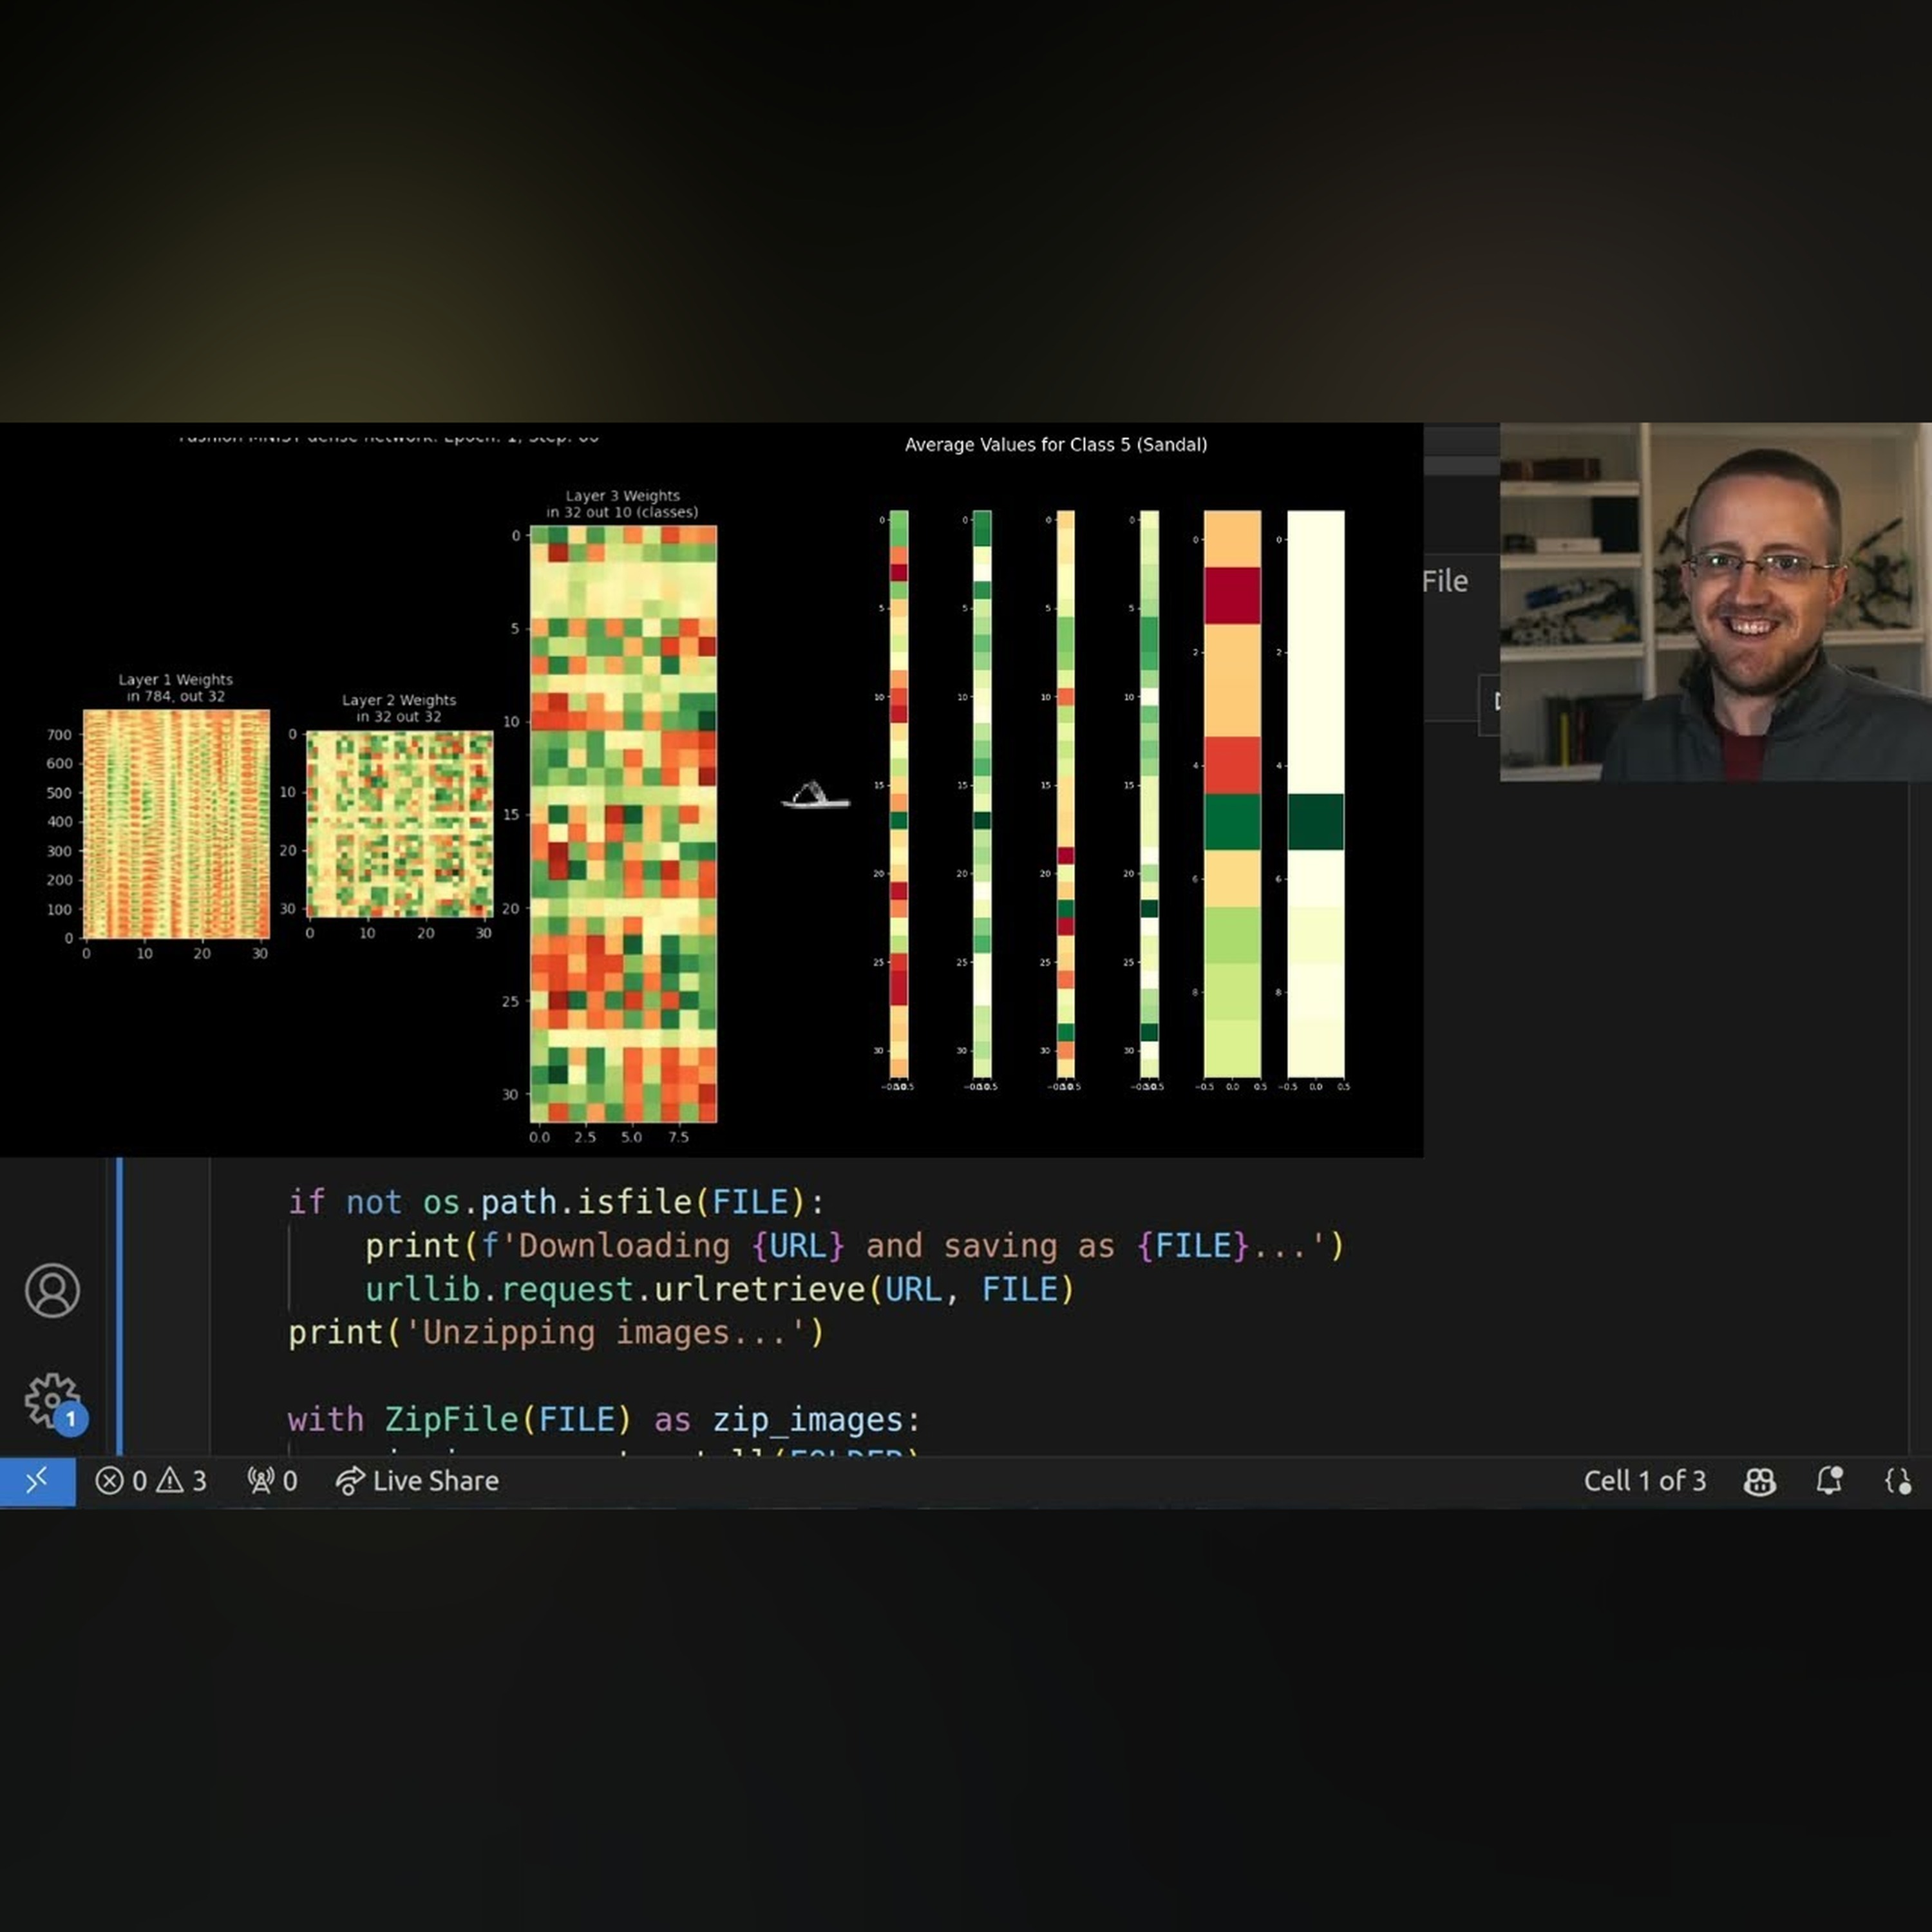Click the 'Cell 1 of 3' status entry

click(x=1644, y=1481)
